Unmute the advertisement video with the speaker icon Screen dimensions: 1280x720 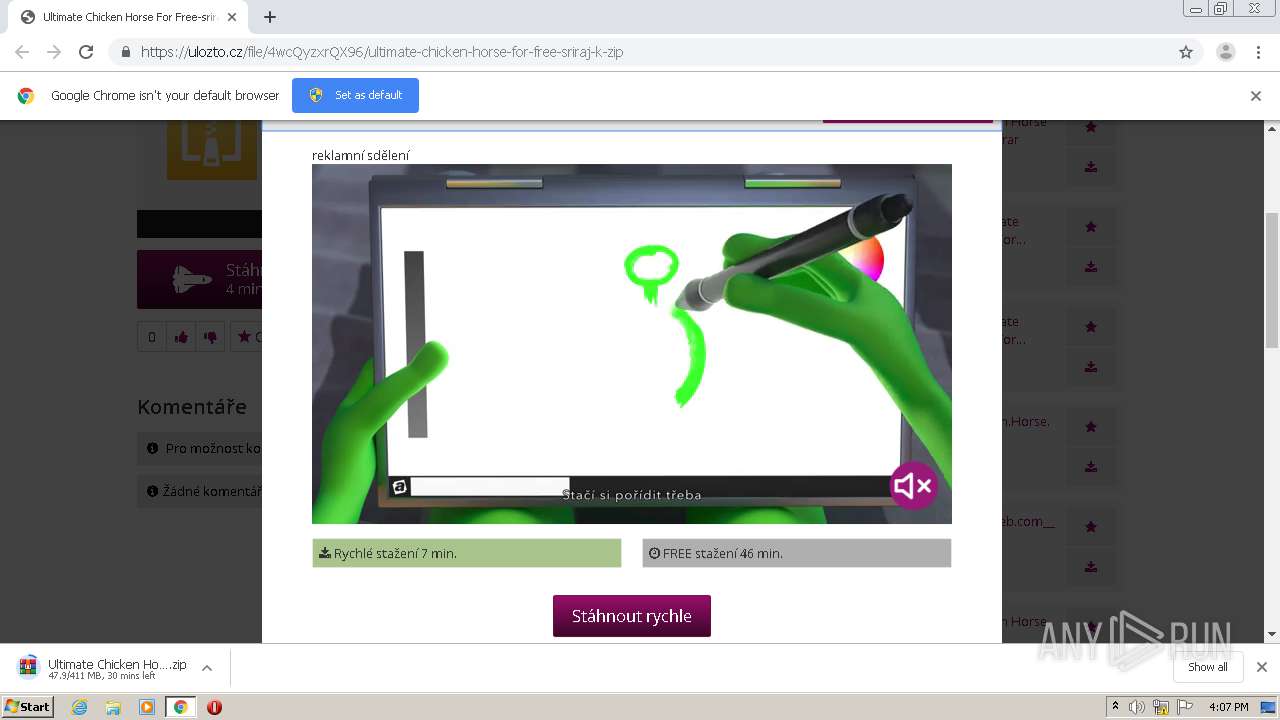(x=913, y=486)
